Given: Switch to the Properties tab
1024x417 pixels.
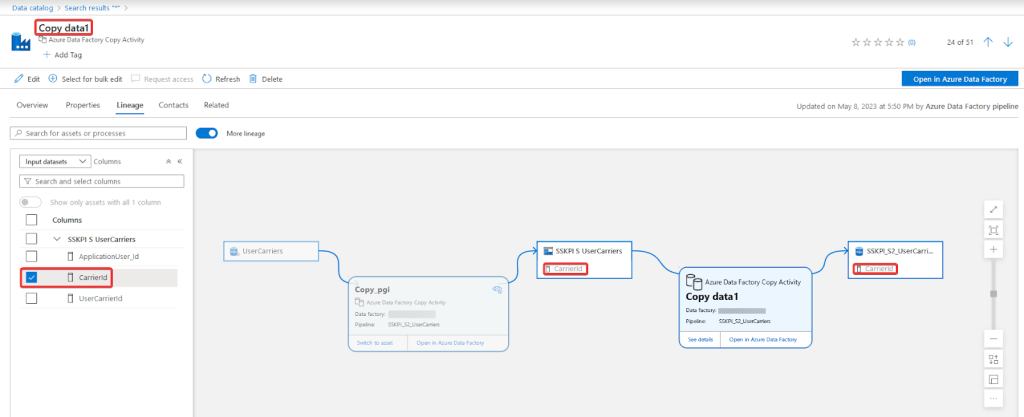Looking at the screenshot, I should pyautogui.click(x=82, y=105).
